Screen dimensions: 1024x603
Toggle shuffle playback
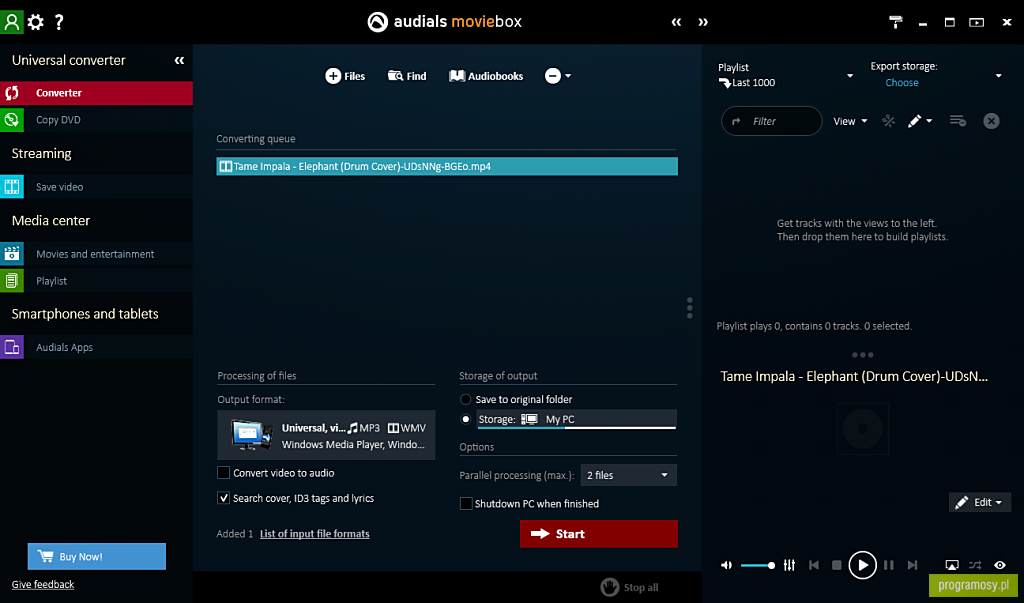(x=975, y=565)
